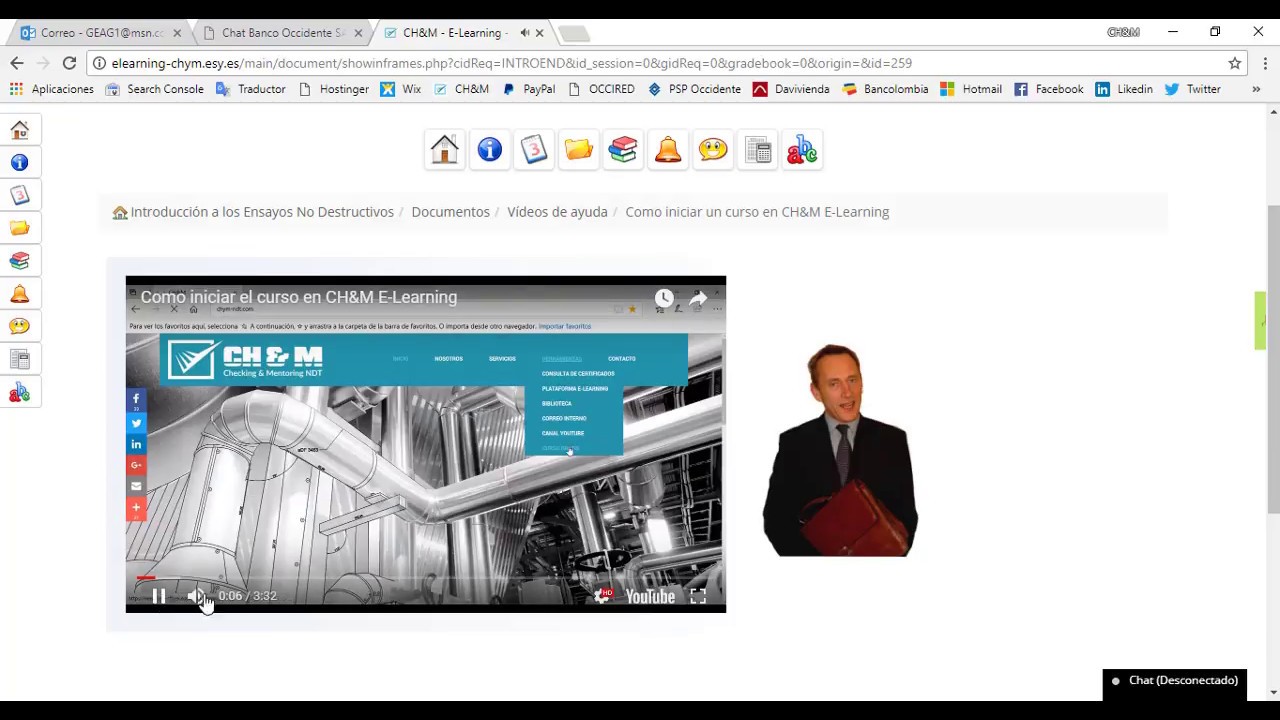Screen dimensions: 1280x720
Task: Open YouTube player settings gear
Action: pyautogui.click(x=602, y=596)
